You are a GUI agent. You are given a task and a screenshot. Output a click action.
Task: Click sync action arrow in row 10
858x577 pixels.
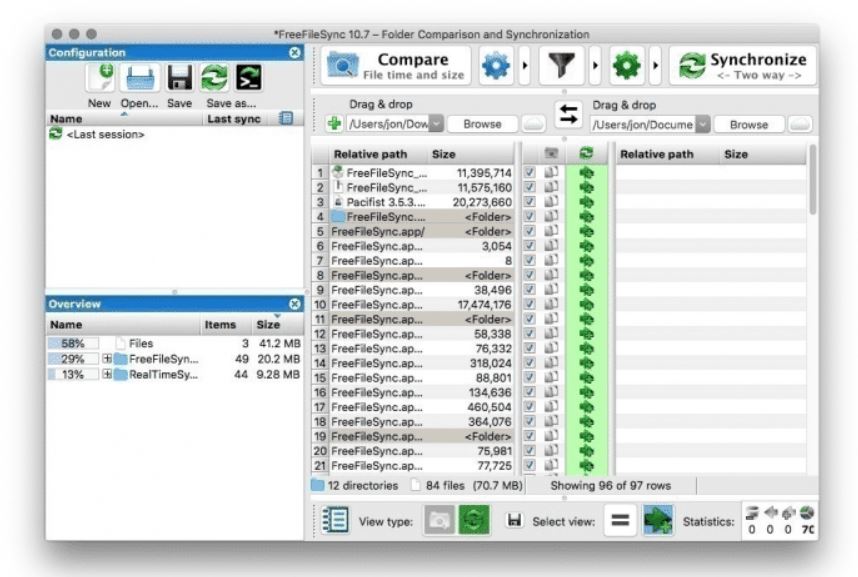tap(587, 304)
